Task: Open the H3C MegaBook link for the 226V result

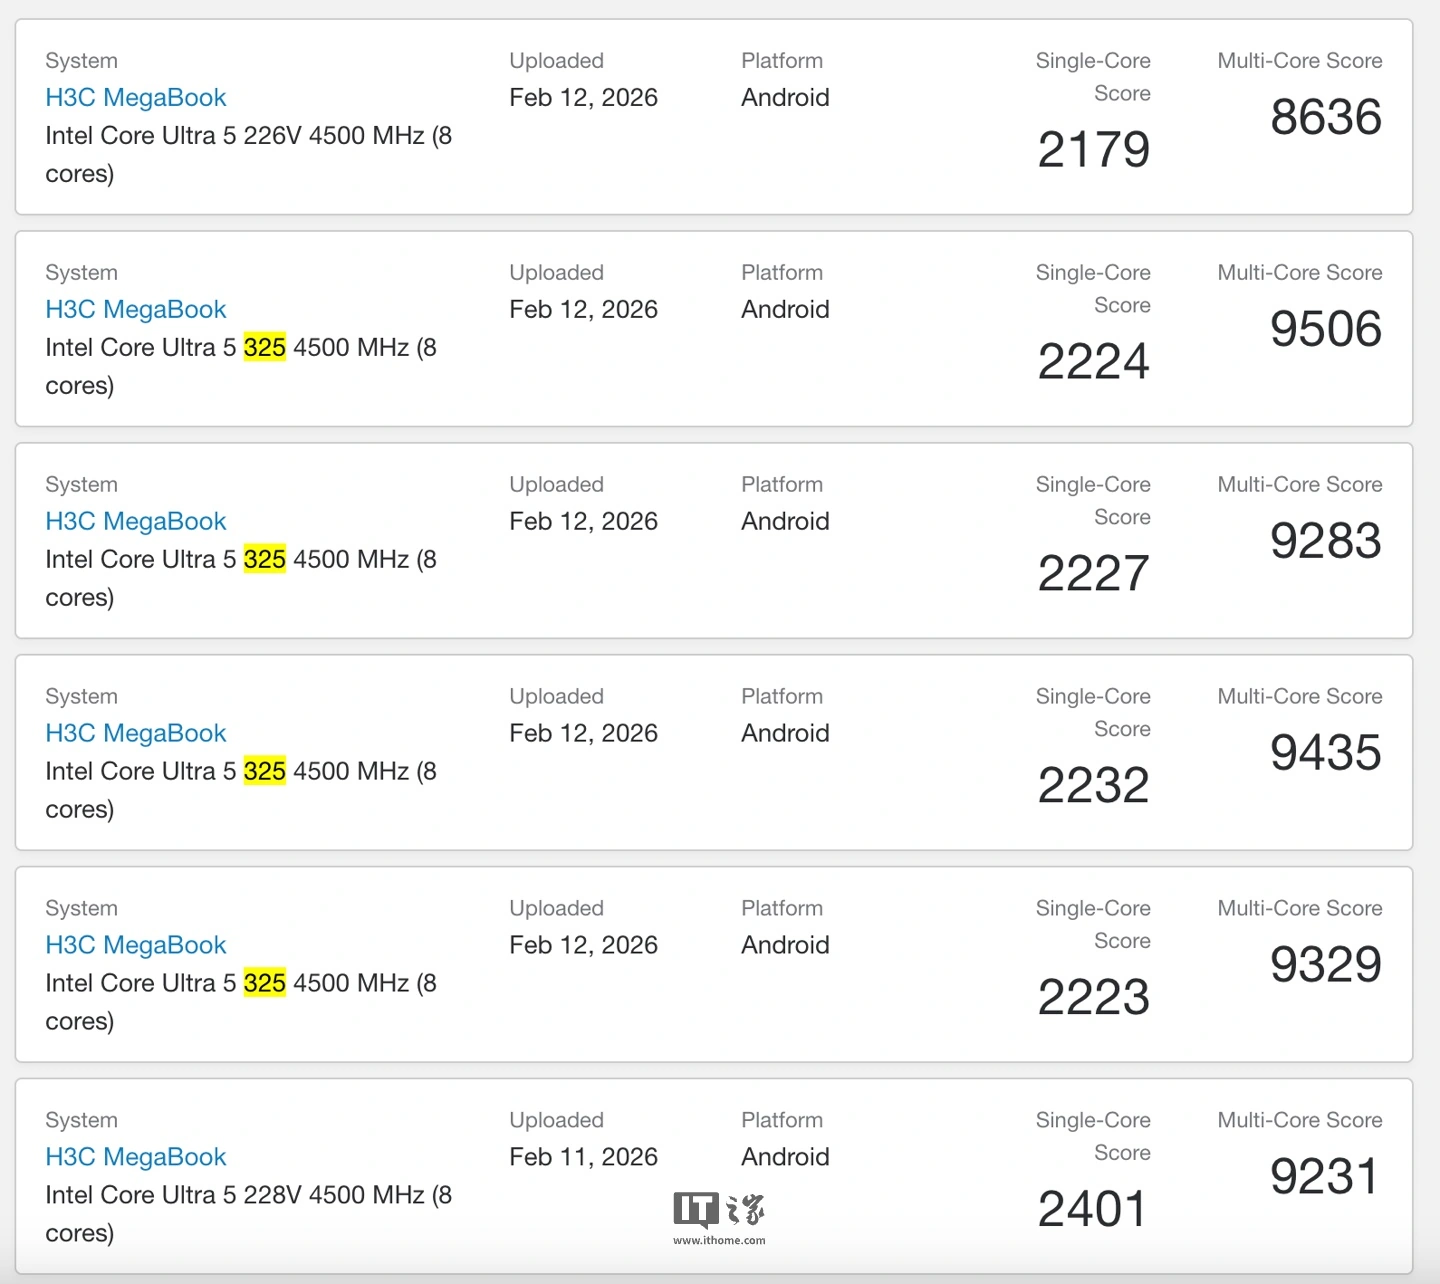Action: tap(136, 98)
